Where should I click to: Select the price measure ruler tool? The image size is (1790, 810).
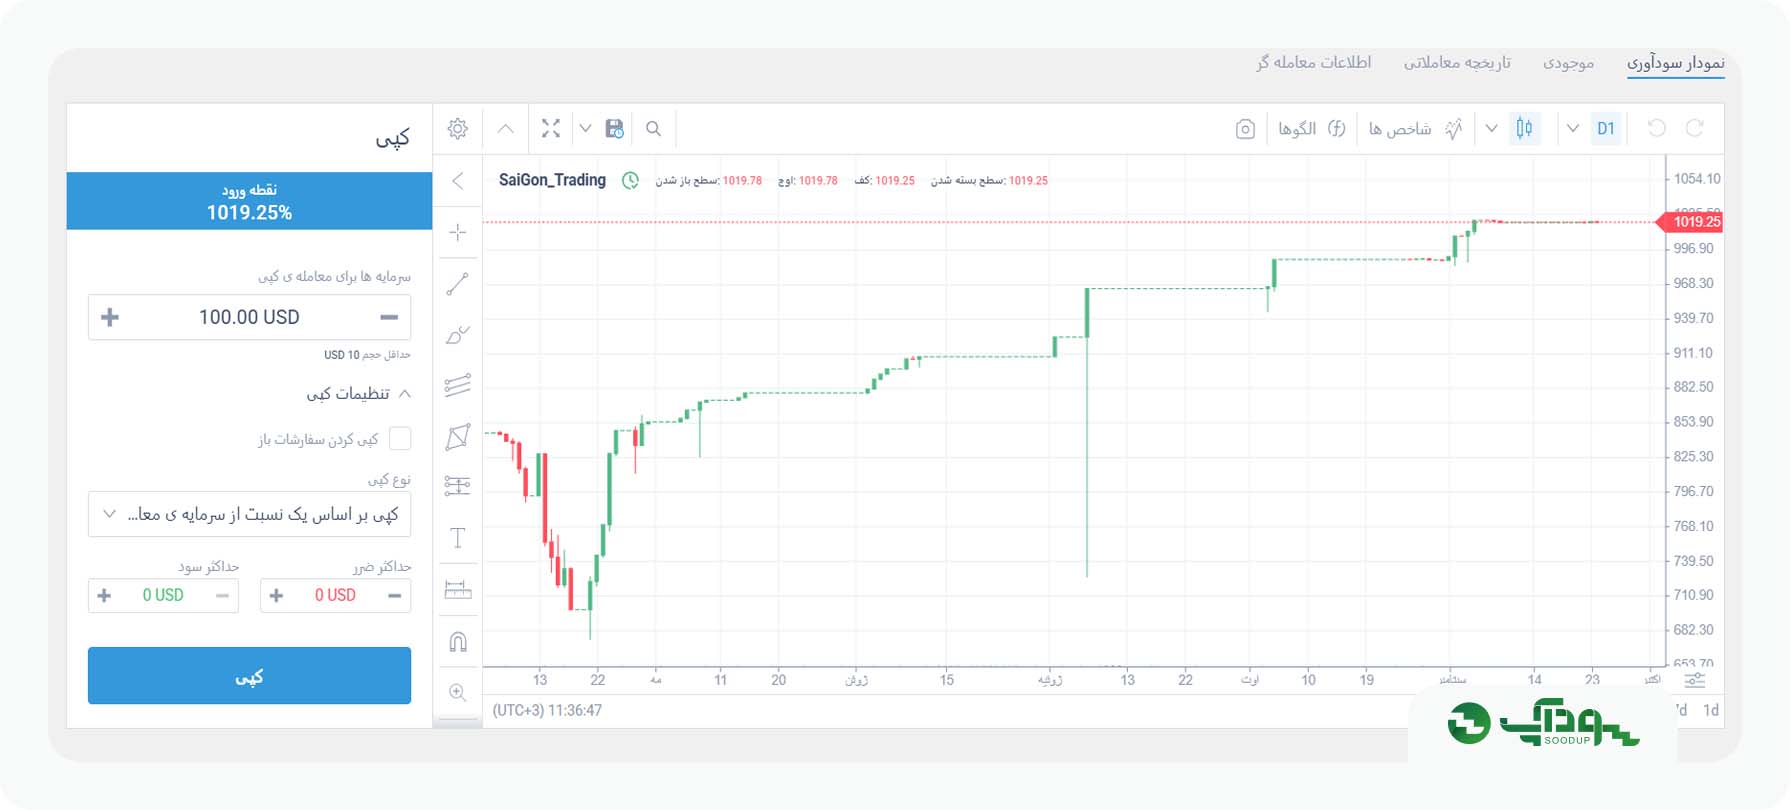click(x=458, y=590)
